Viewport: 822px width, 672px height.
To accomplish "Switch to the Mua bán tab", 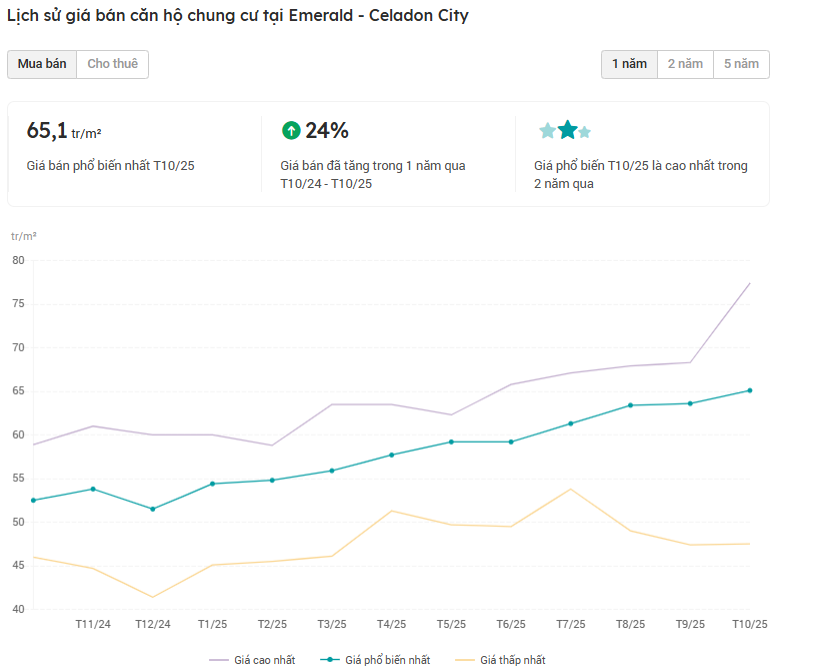I will [42, 64].
